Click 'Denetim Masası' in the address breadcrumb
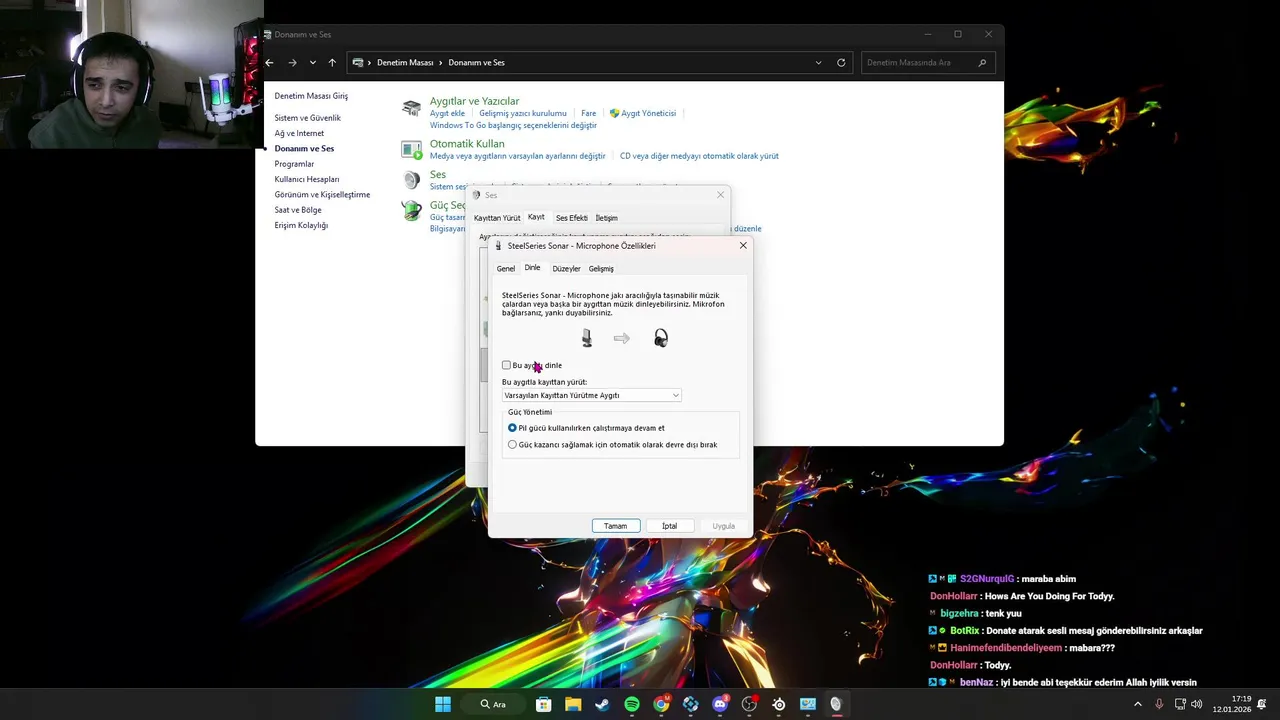 405,63
